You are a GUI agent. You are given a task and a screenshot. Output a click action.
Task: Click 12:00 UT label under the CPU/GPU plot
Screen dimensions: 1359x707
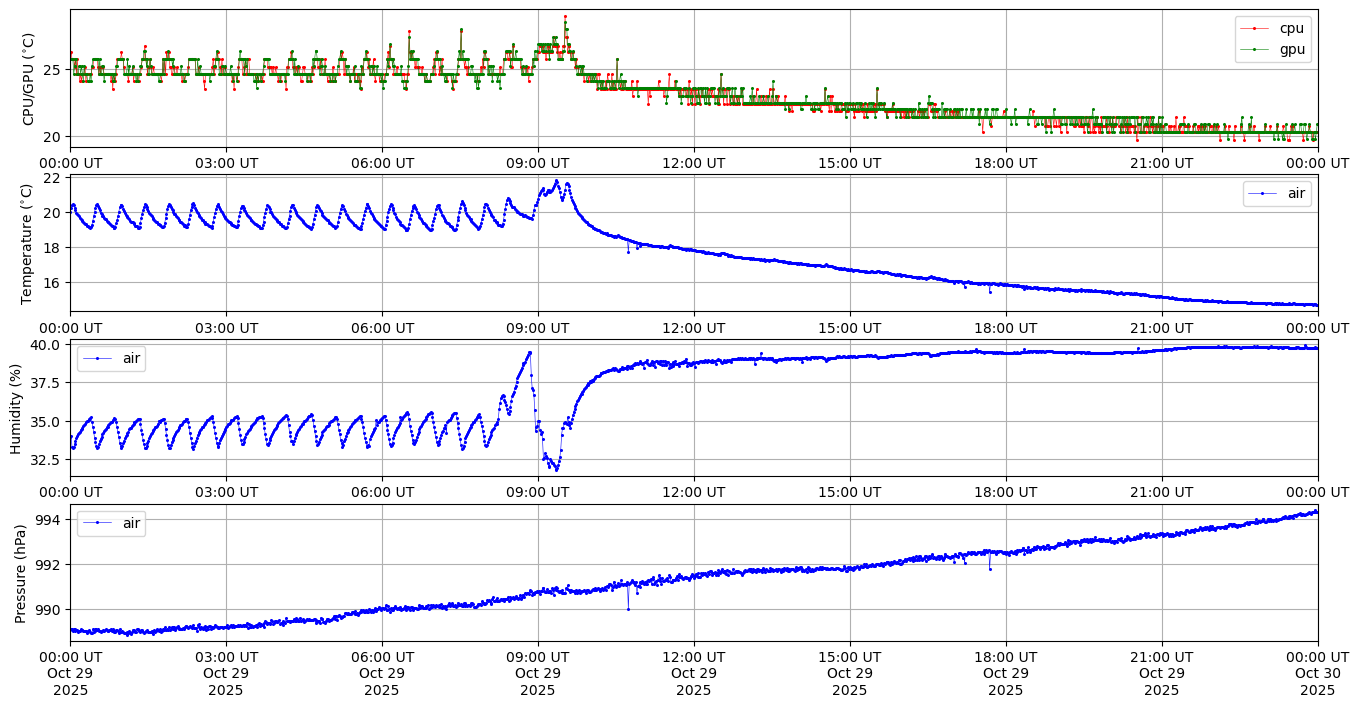click(x=693, y=163)
